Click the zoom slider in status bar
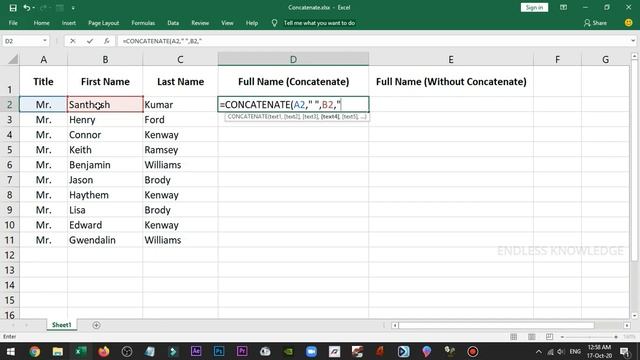 (x=589, y=337)
